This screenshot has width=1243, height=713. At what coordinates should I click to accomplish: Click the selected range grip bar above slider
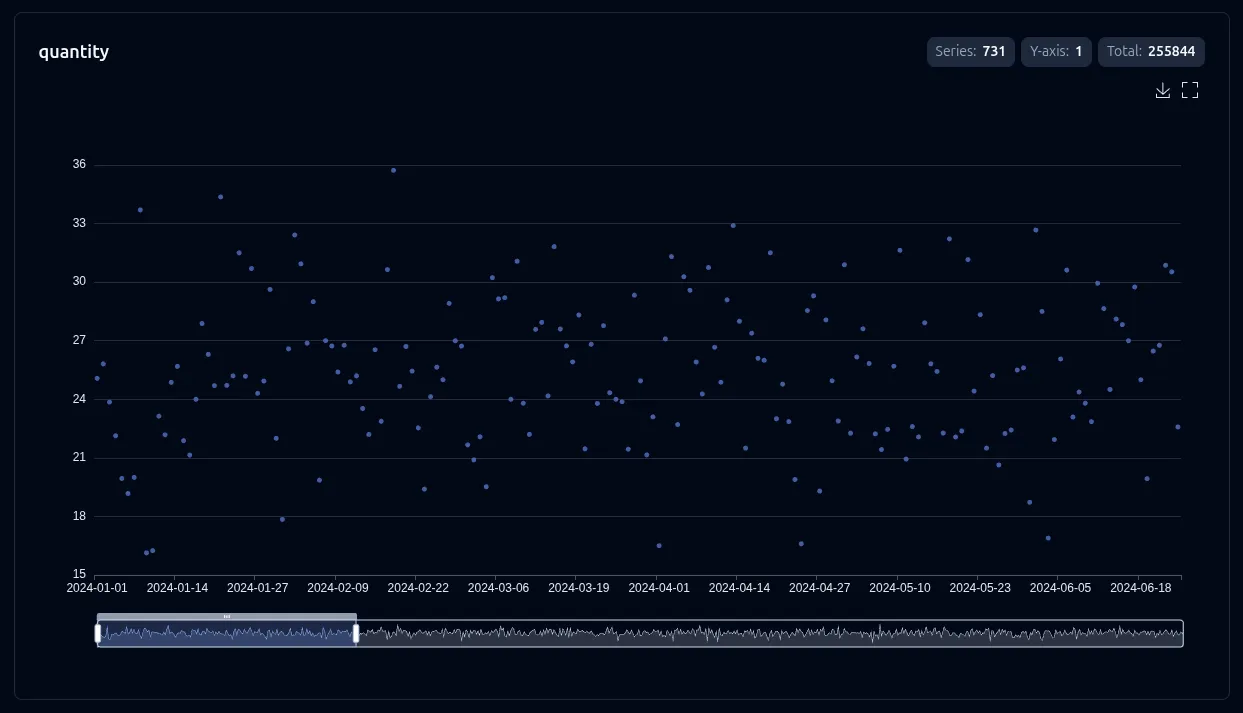click(x=227, y=617)
